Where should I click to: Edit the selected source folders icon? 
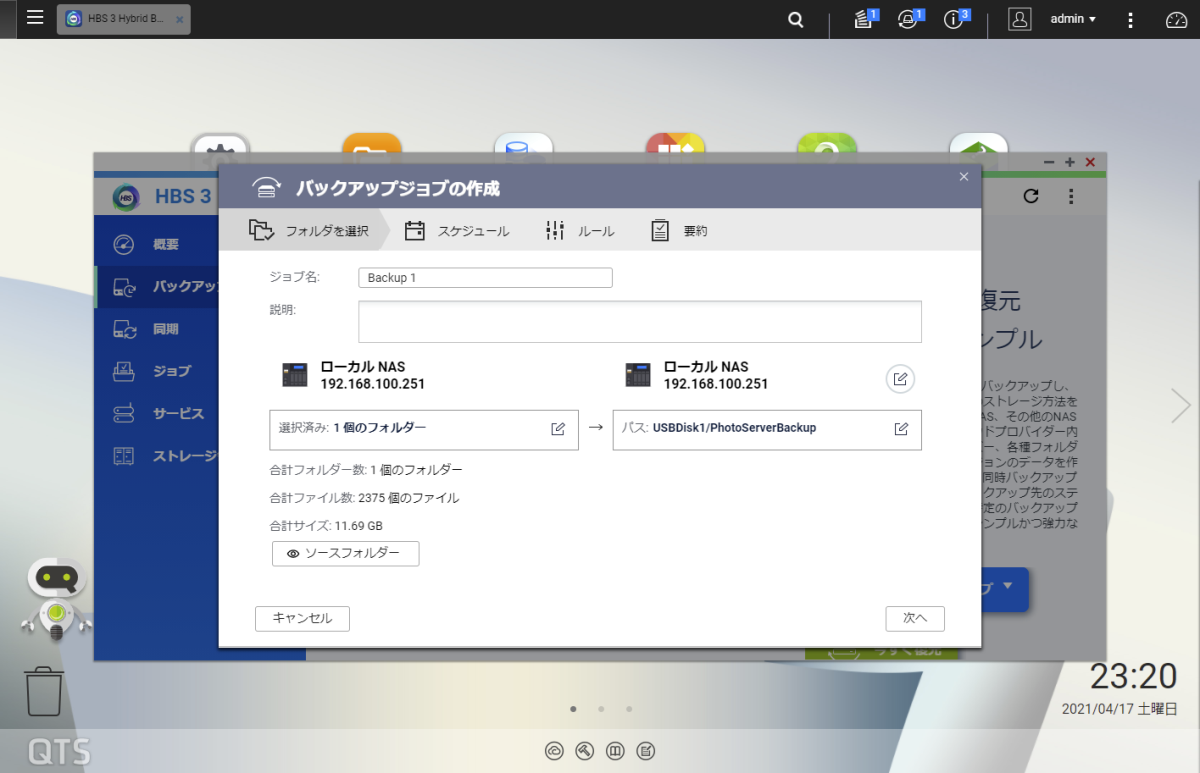tap(558, 429)
